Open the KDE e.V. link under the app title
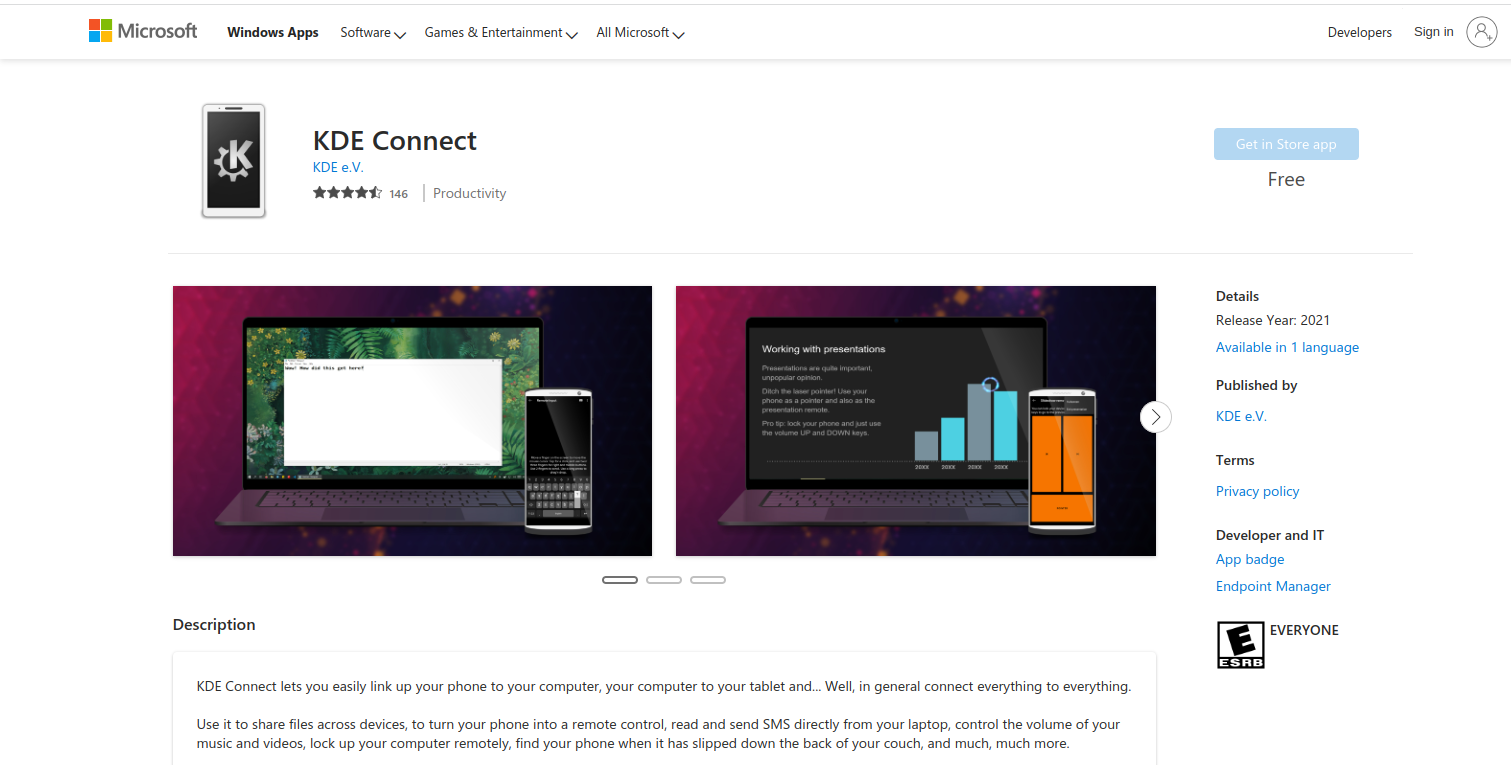The image size is (1511, 765). pos(338,168)
